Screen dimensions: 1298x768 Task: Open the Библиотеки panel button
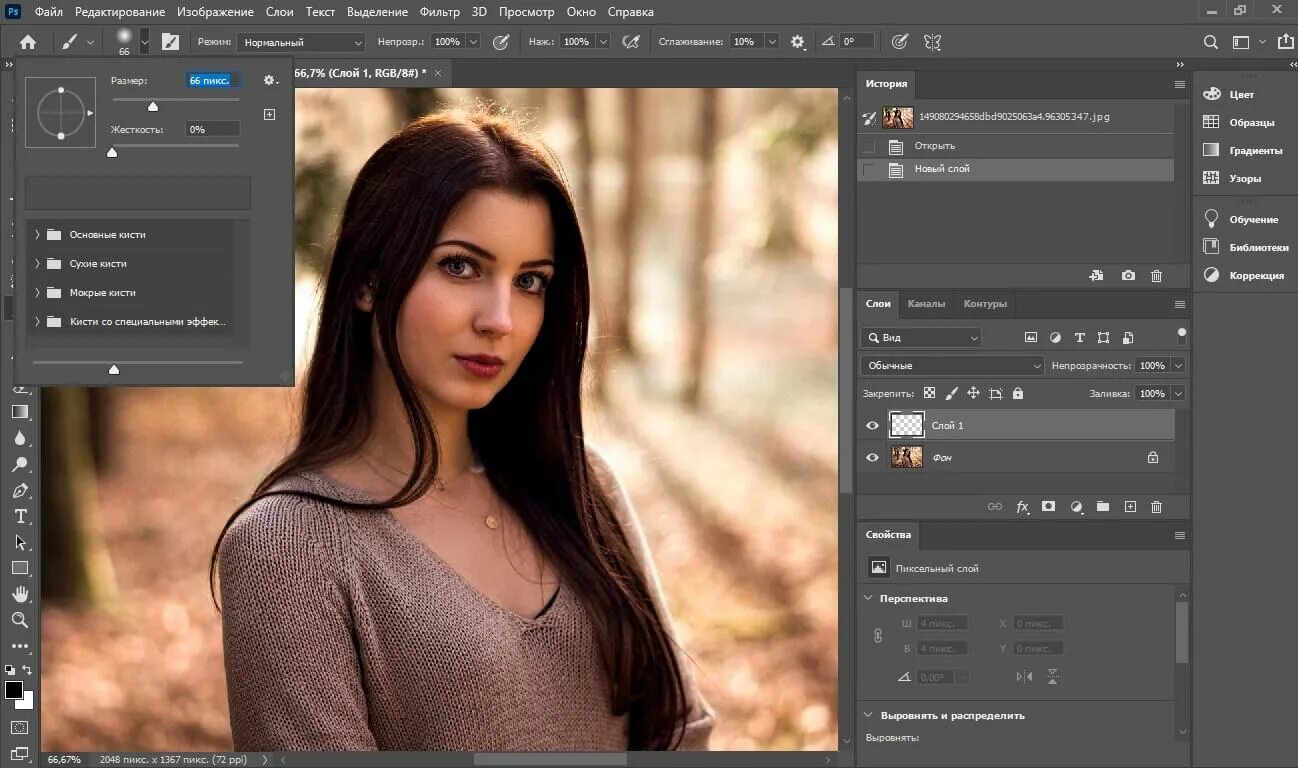tap(1245, 247)
